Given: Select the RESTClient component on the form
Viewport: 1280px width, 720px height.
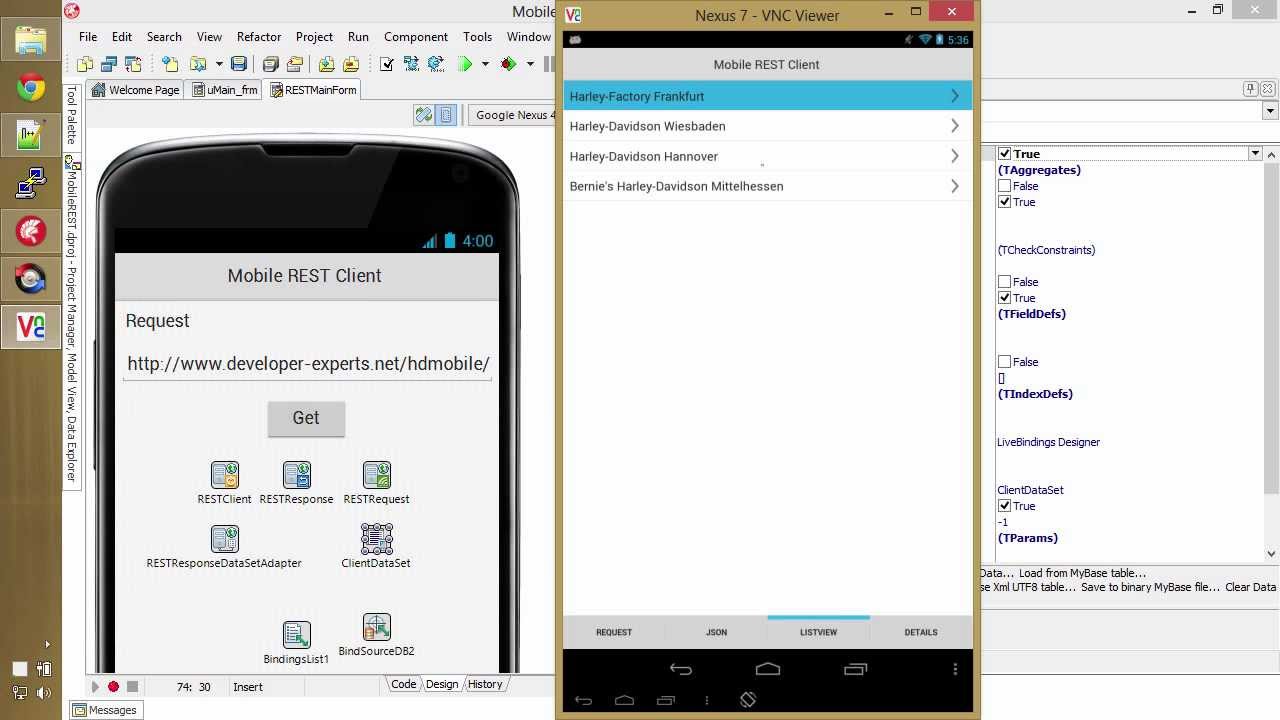Looking at the screenshot, I should tap(225, 474).
